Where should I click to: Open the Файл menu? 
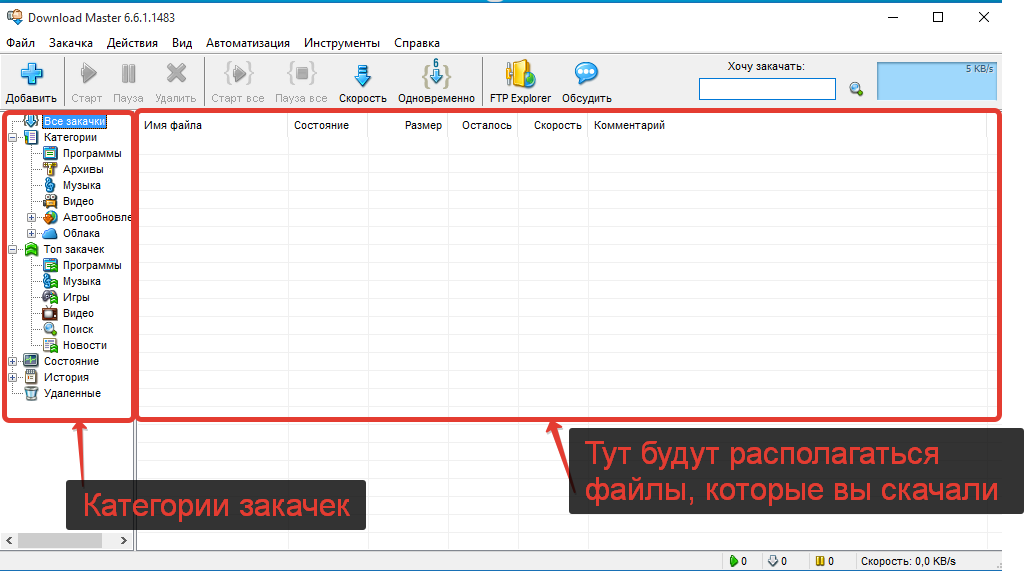(20, 43)
